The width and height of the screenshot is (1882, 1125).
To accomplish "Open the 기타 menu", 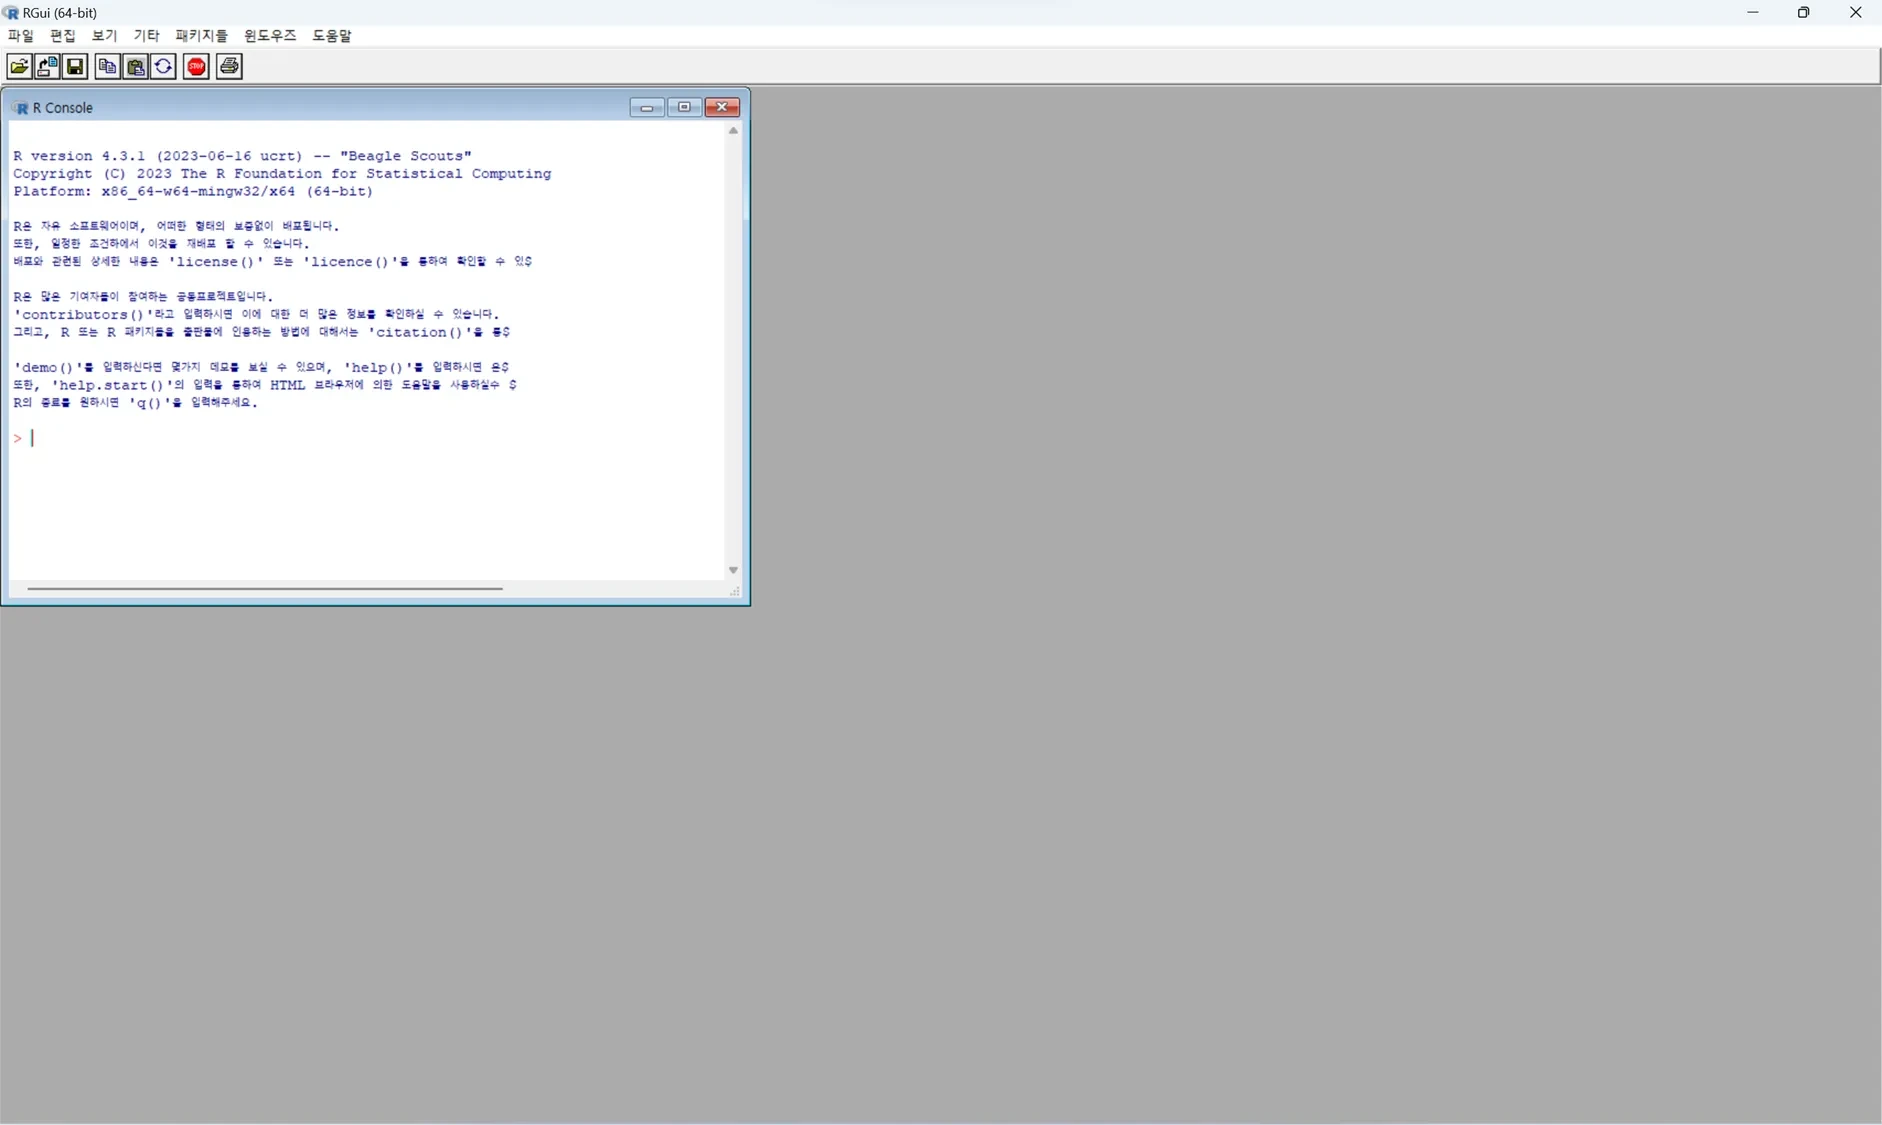I will 146,36.
